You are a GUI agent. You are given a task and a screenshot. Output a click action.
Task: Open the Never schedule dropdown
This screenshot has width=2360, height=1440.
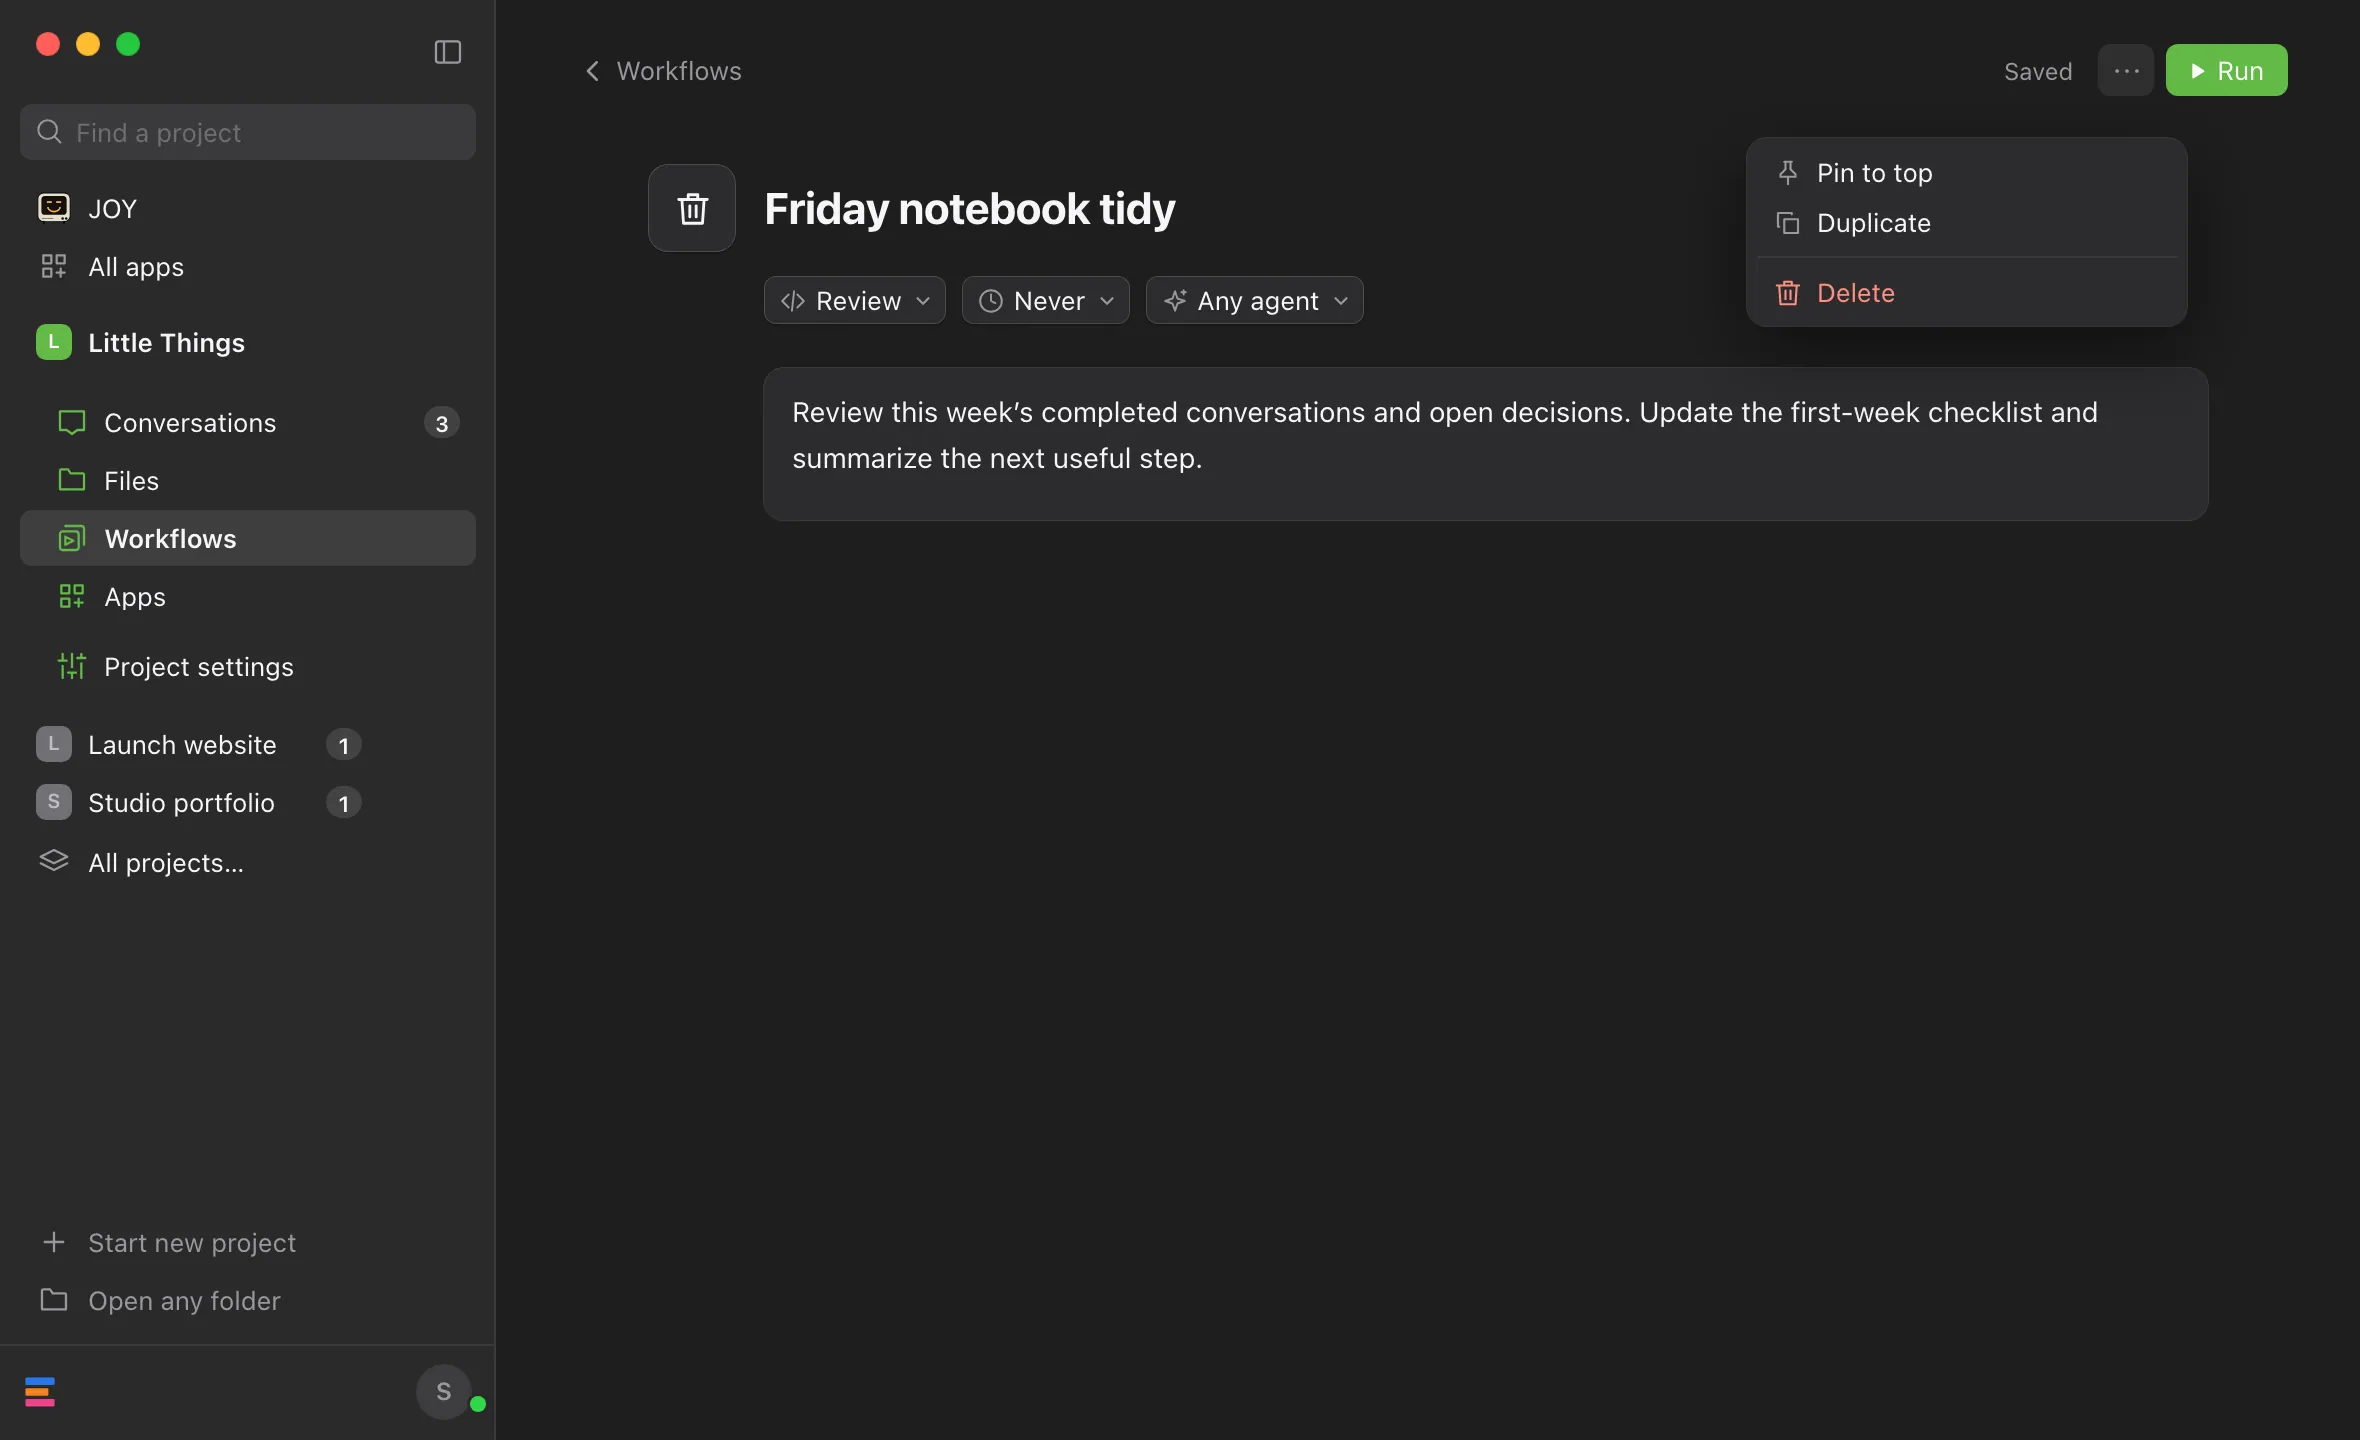click(x=1046, y=300)
